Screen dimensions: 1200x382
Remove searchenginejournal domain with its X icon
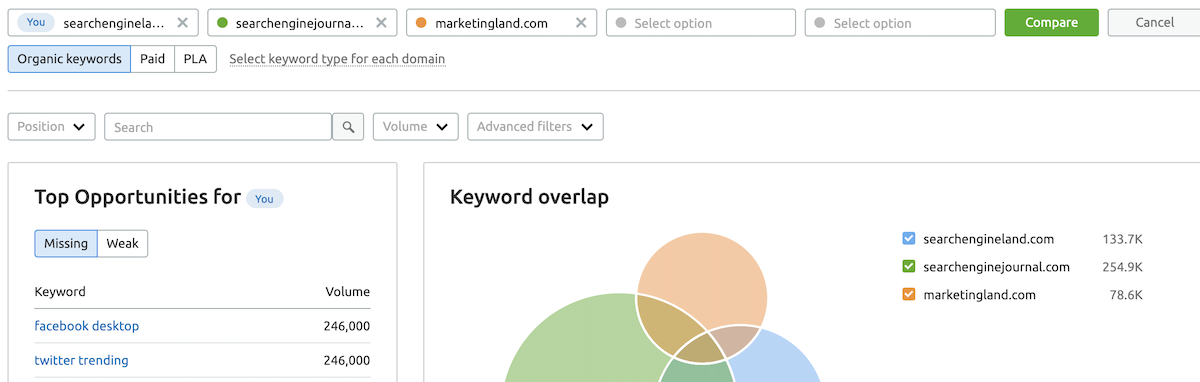[381, 23]
